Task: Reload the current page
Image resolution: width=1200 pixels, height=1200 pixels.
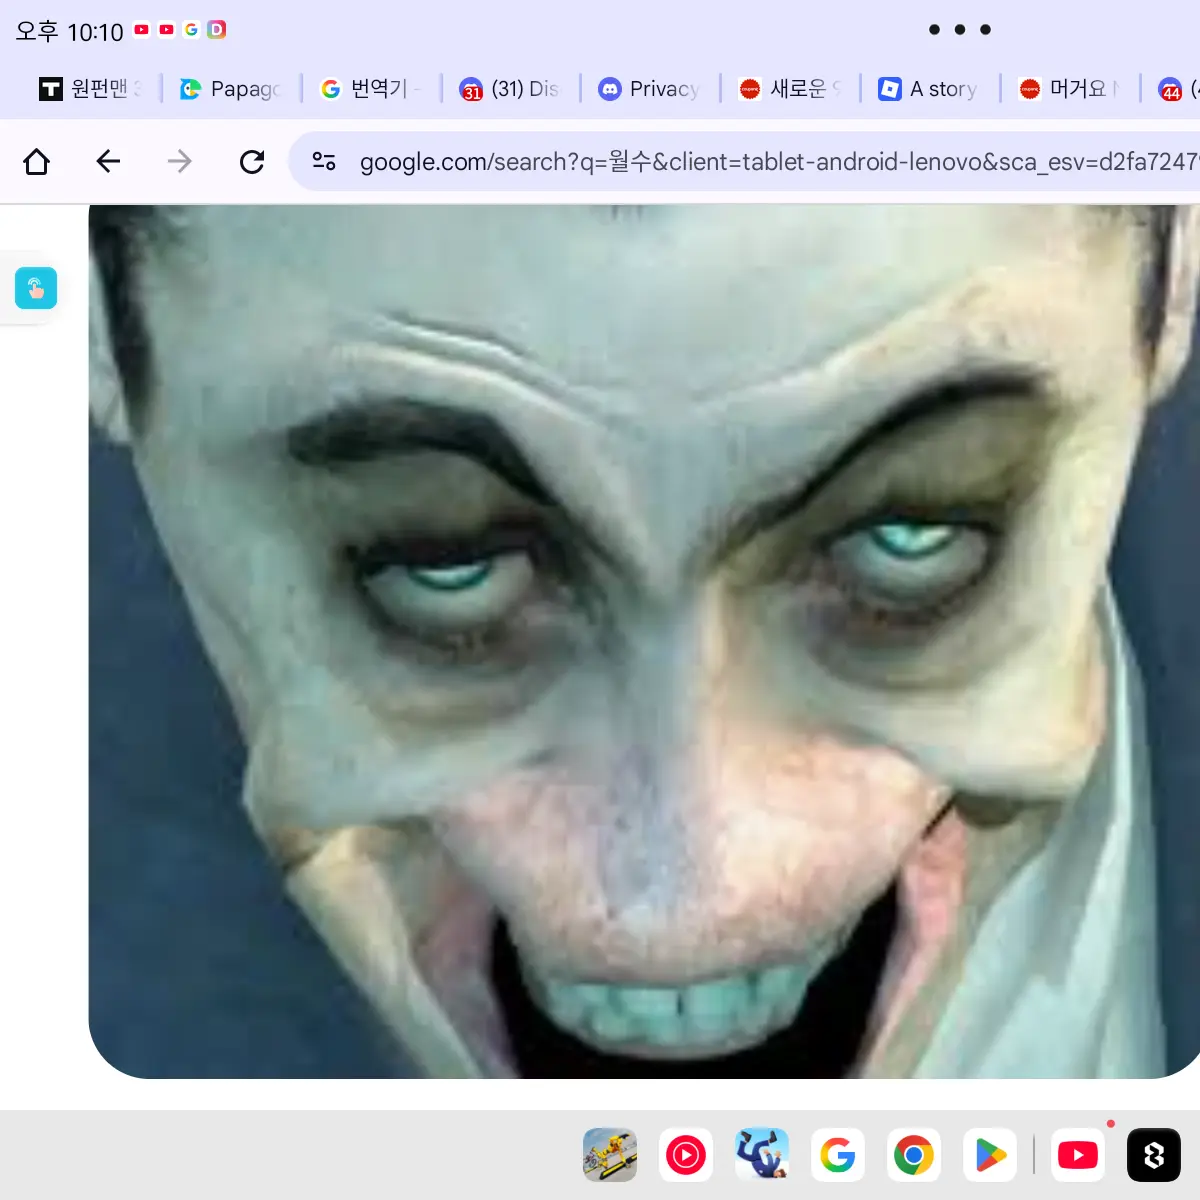Action: [252, 161]
